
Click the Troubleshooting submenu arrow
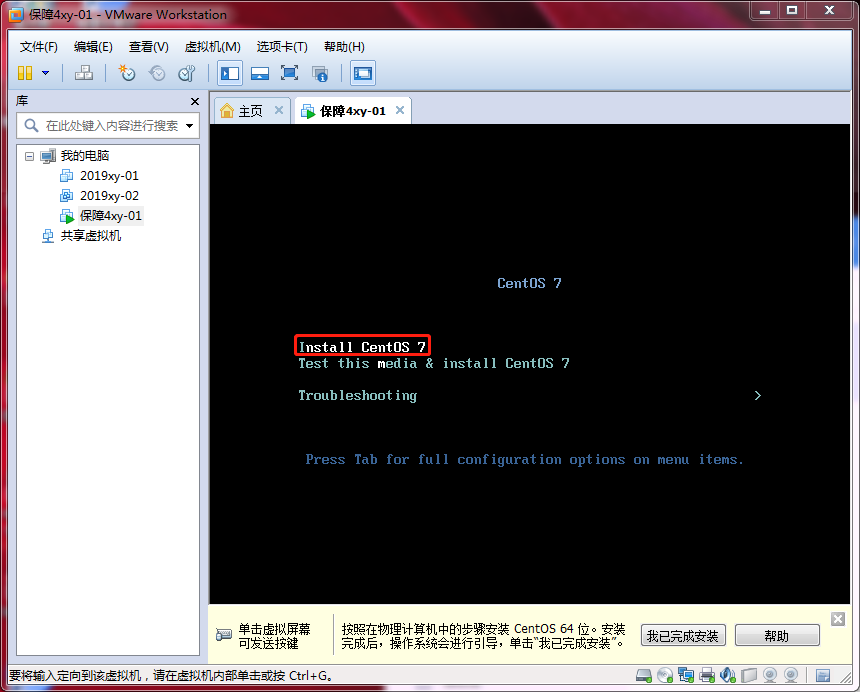click(757, 395)
